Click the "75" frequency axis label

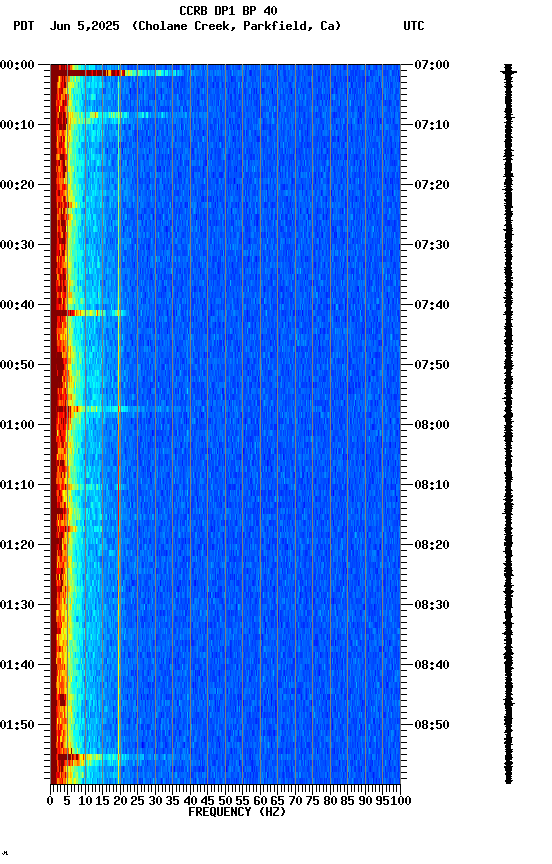(312, 801)
